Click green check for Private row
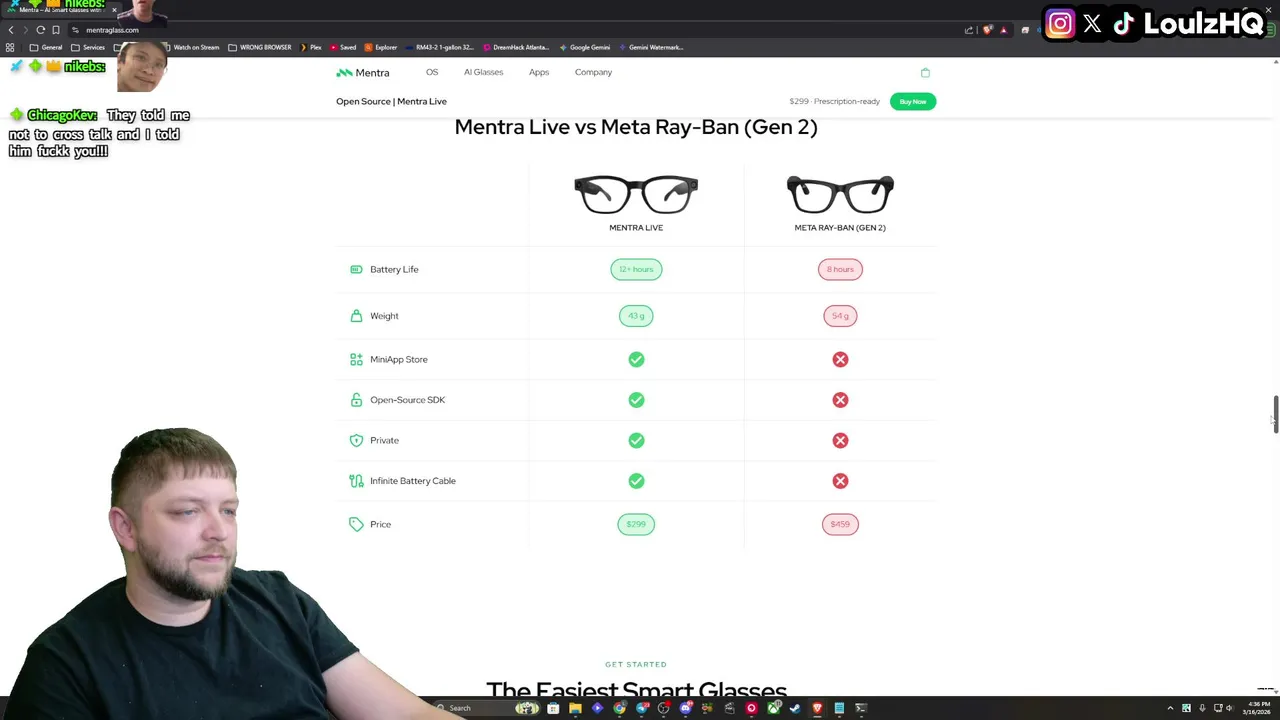 pos(636,440)
